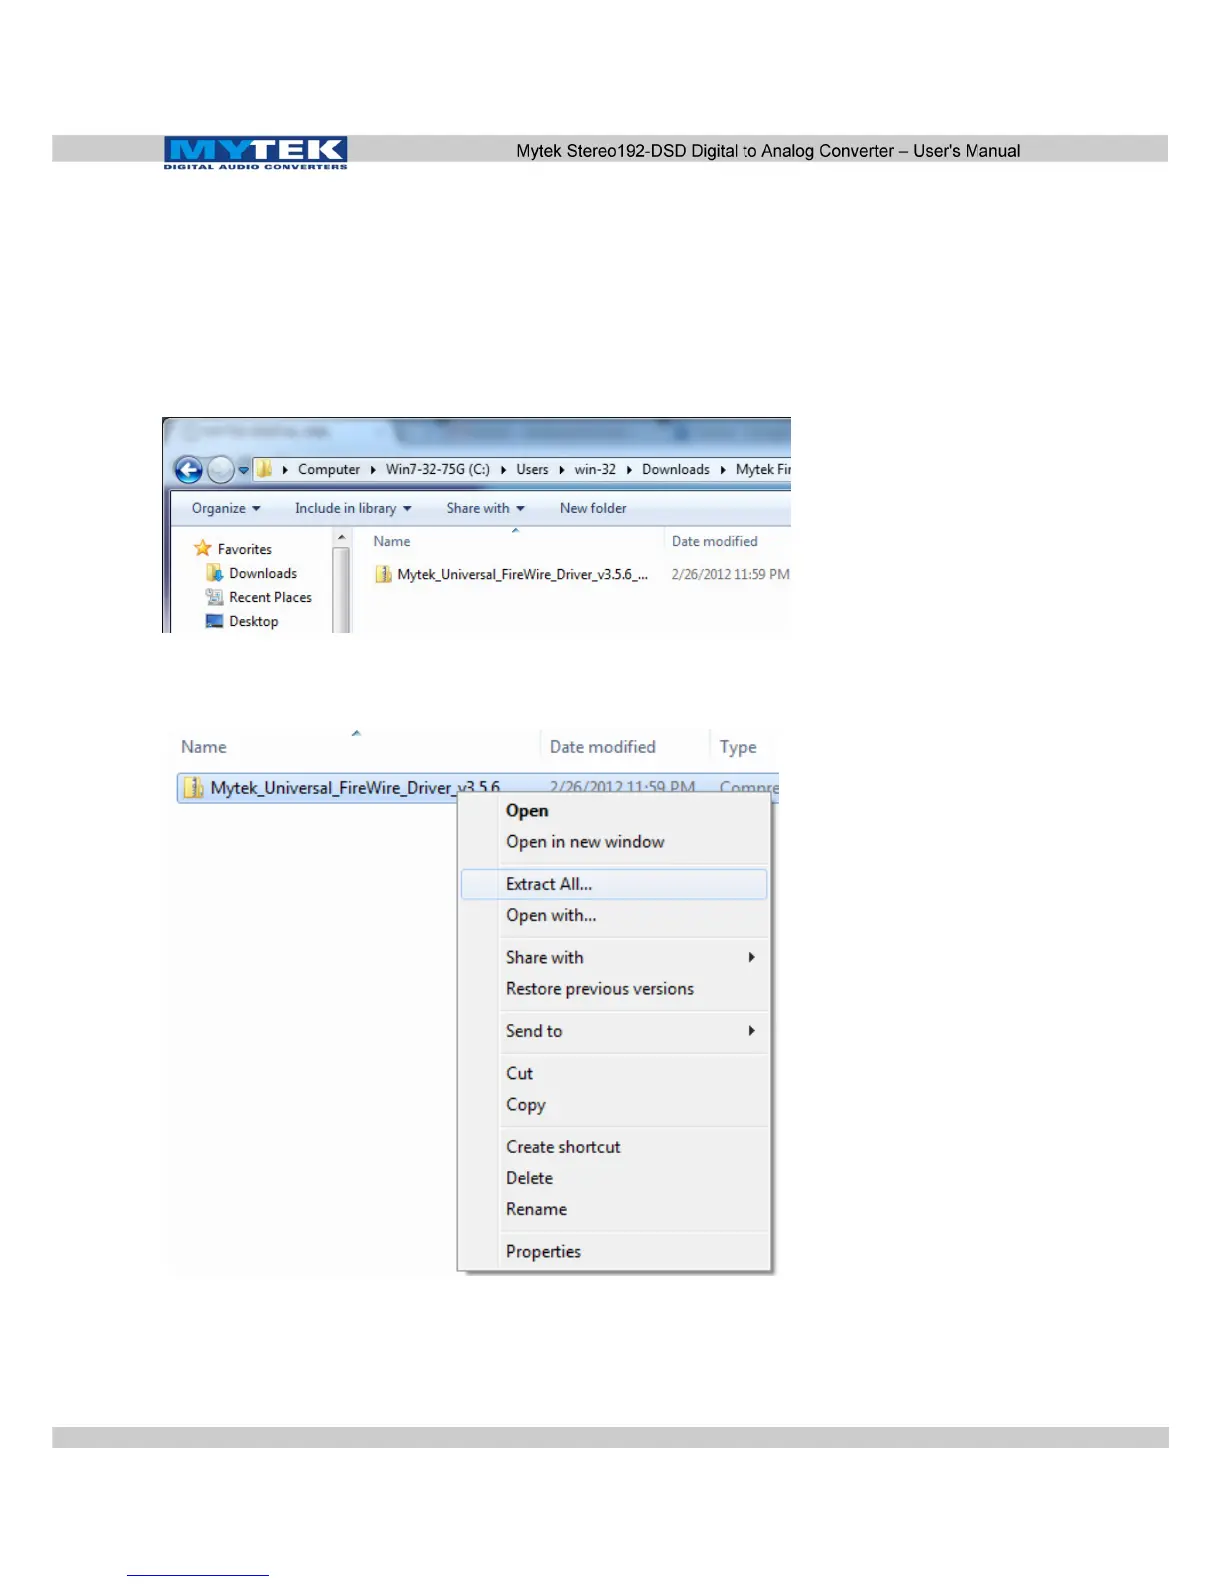Image resolution: width=1224 pixels, height=1584 pixels.
Task: Open Recent Places in navigation pane
Action: point(270,597)
